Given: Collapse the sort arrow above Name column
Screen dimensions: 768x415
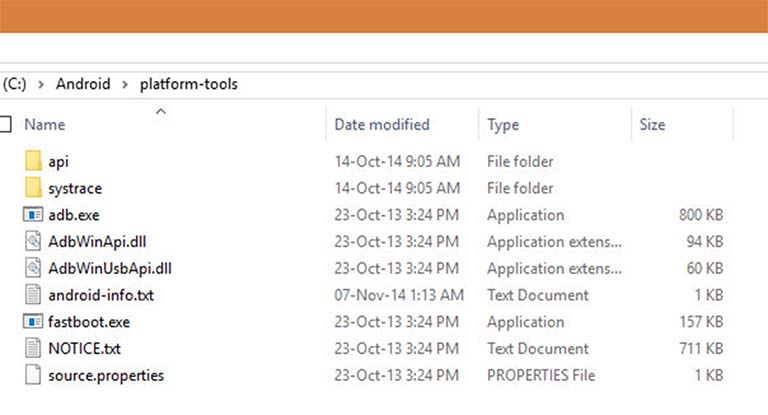Looking at the screenshot, I should click(x=161, y=111).
